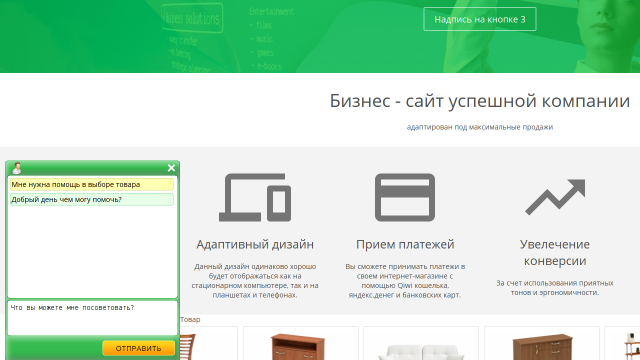This screenshot has height=360, width=640.
Task: Click the credit card payment icon
Action: [x=405, y=198]
